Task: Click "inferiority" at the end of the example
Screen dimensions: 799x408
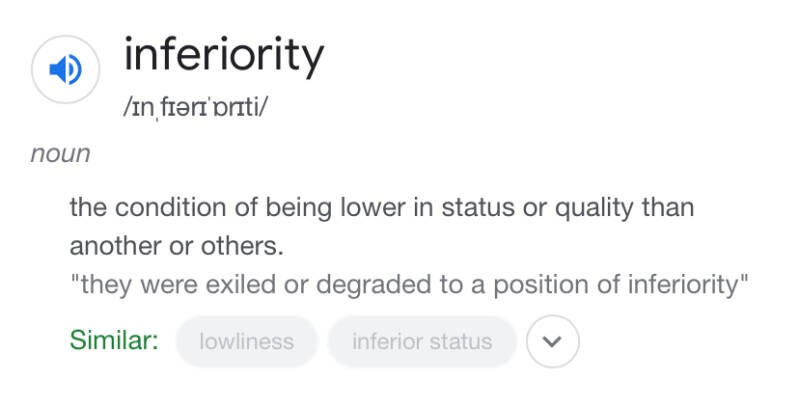Action: 672,284
